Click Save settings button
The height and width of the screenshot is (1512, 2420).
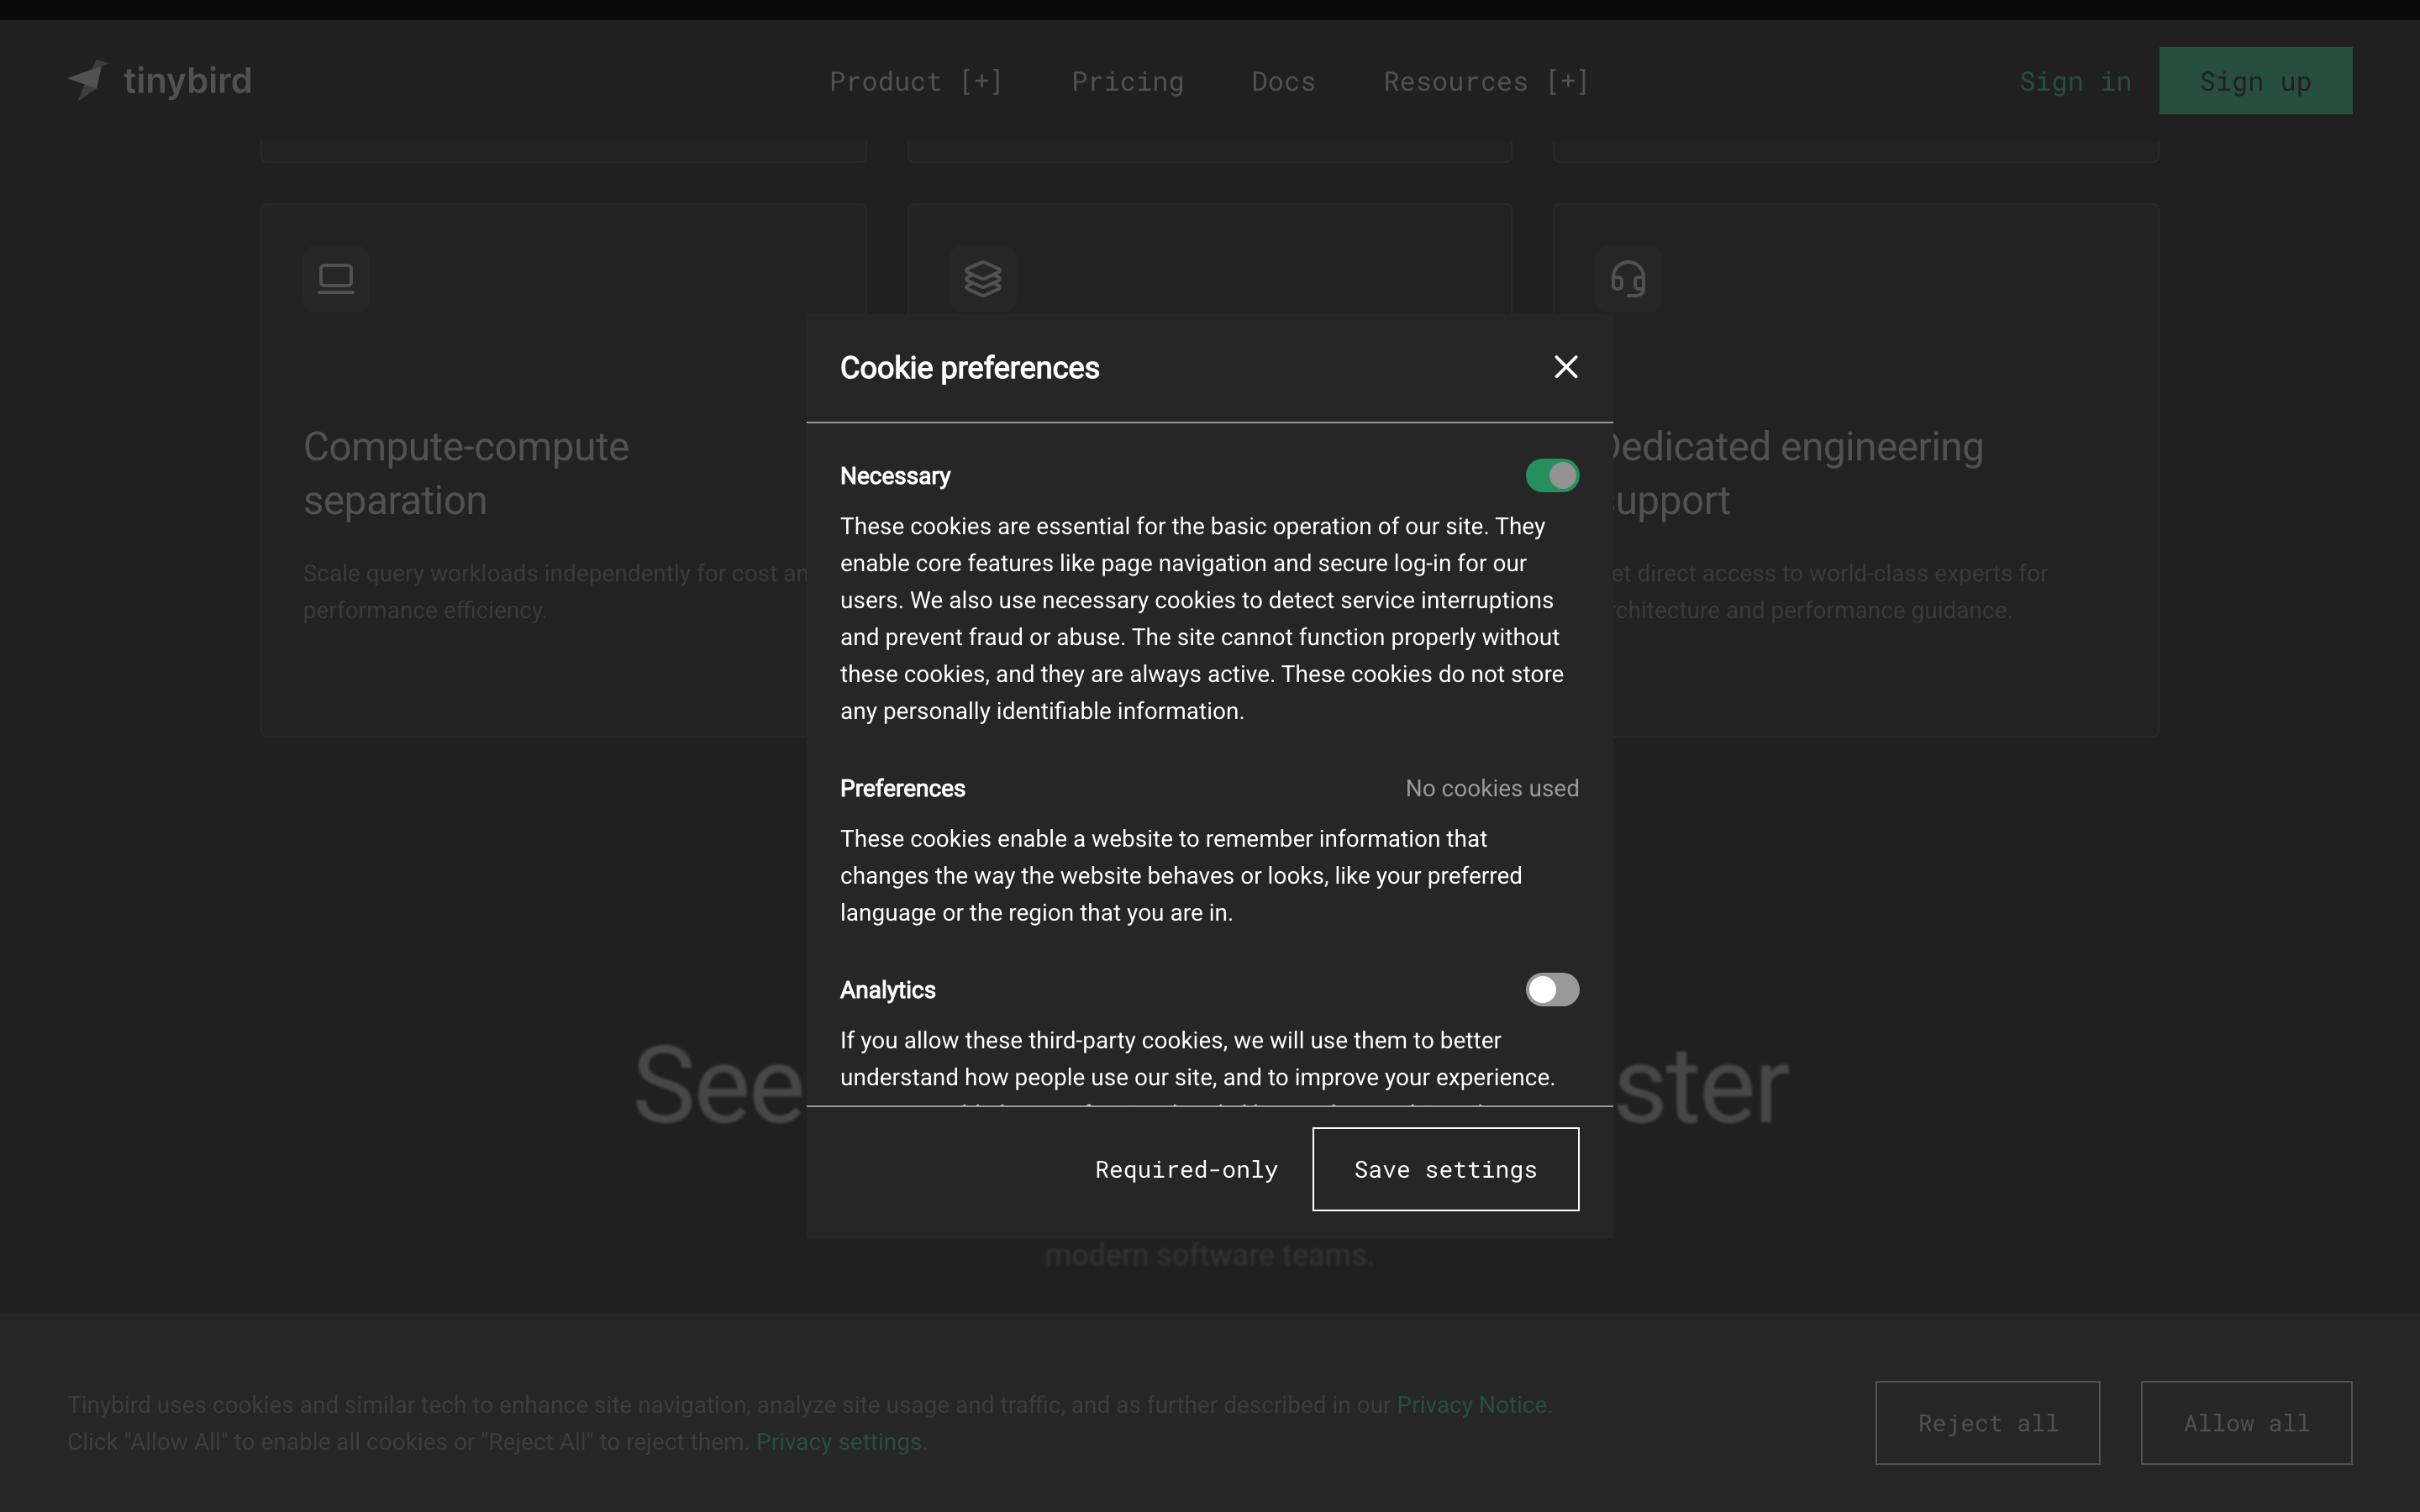(1445, 1169)
